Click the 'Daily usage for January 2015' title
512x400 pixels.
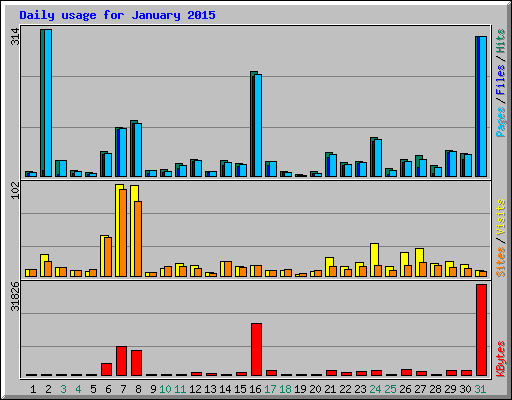(117, 15)
